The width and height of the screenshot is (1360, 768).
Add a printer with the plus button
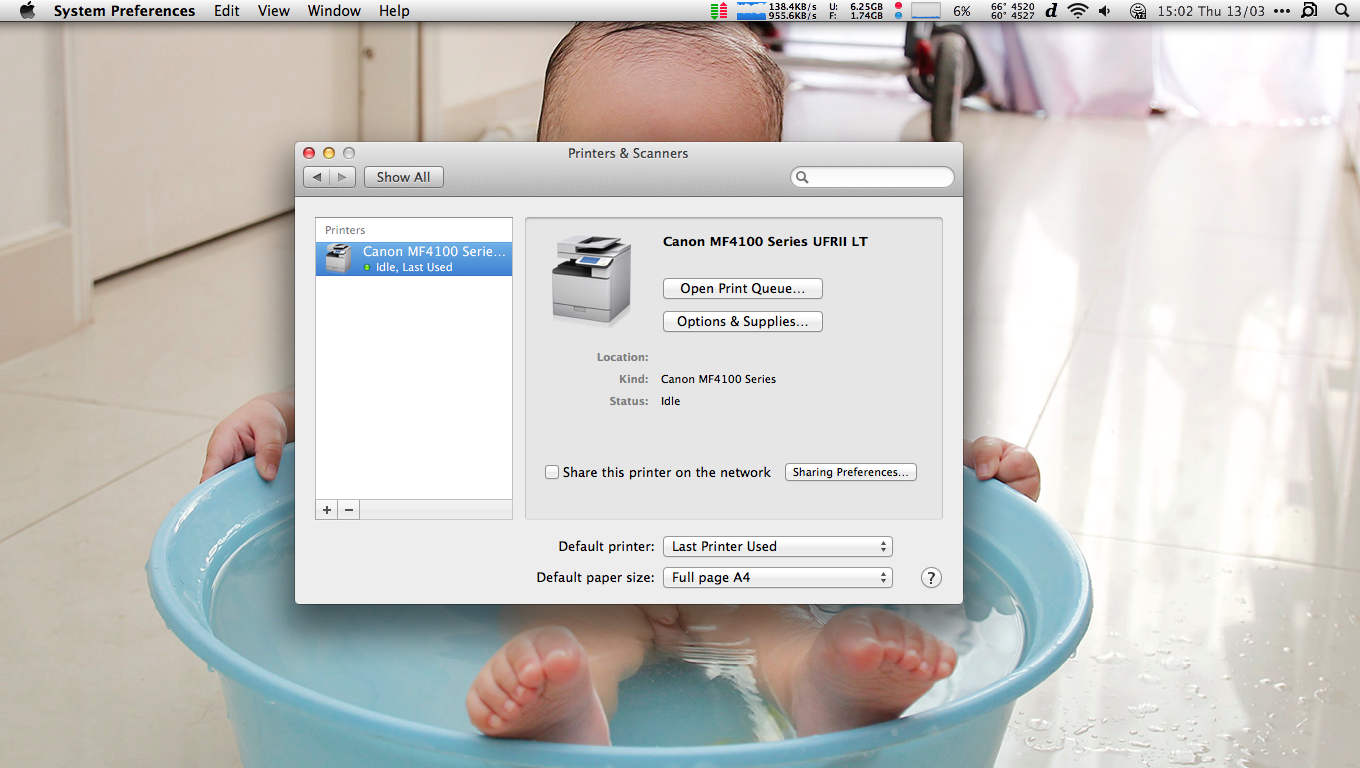327,510
